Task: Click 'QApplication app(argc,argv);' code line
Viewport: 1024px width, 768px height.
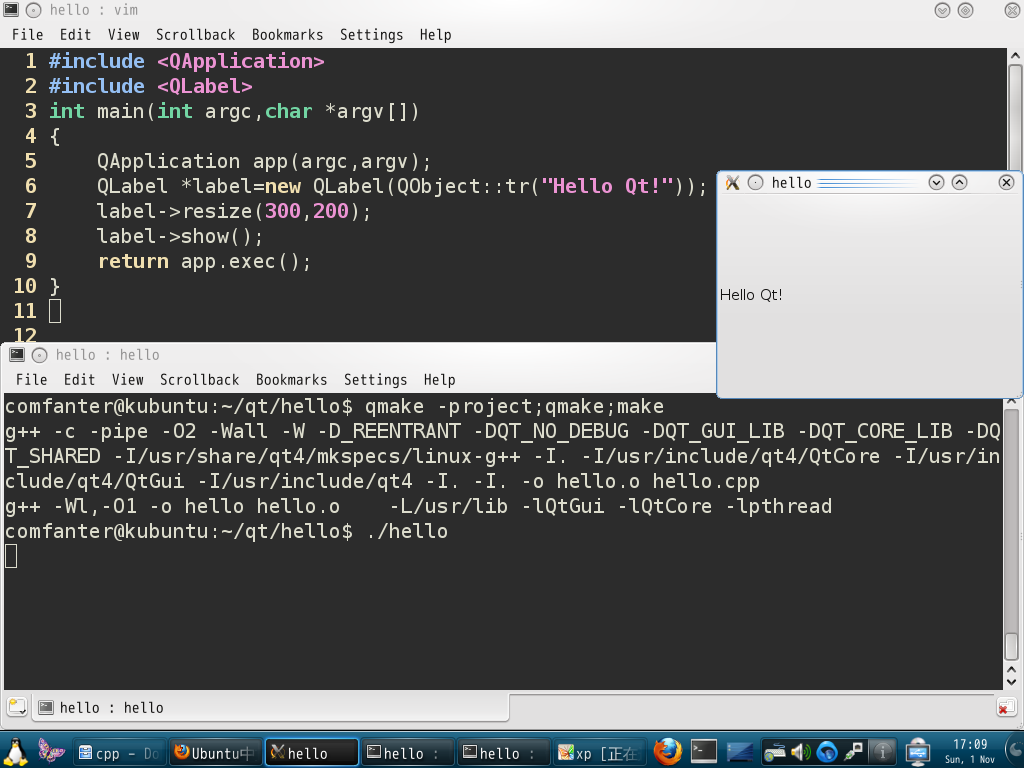Action: click(264, 161)
